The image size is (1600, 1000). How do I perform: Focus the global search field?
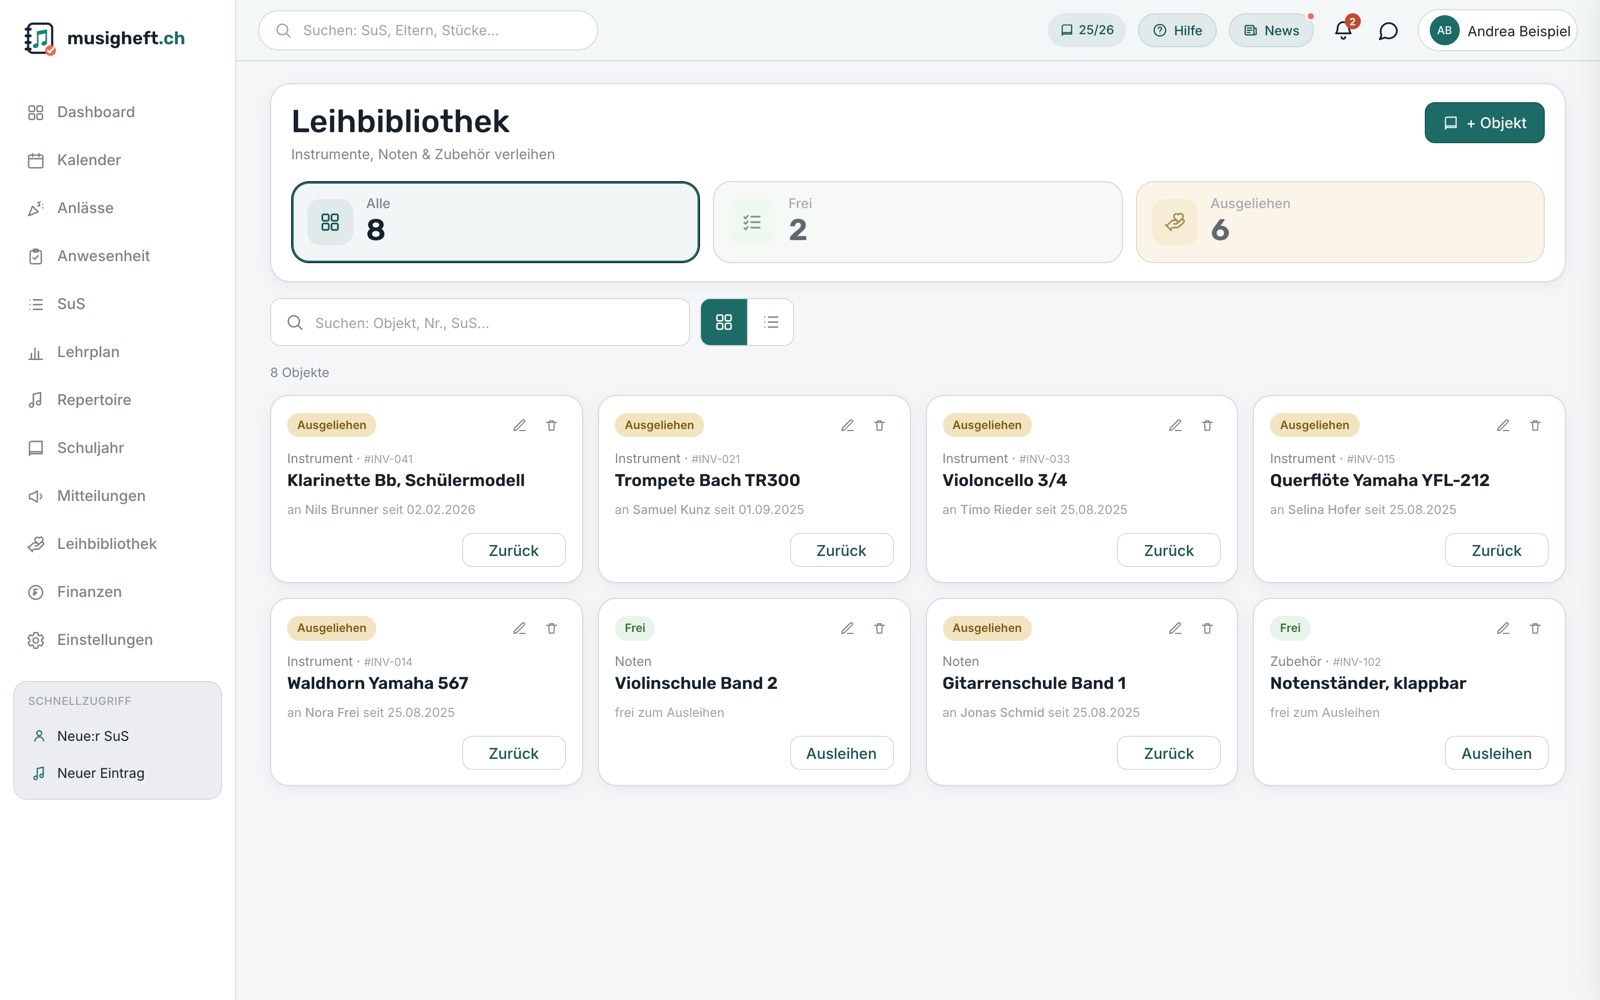[x=428, y=30]
